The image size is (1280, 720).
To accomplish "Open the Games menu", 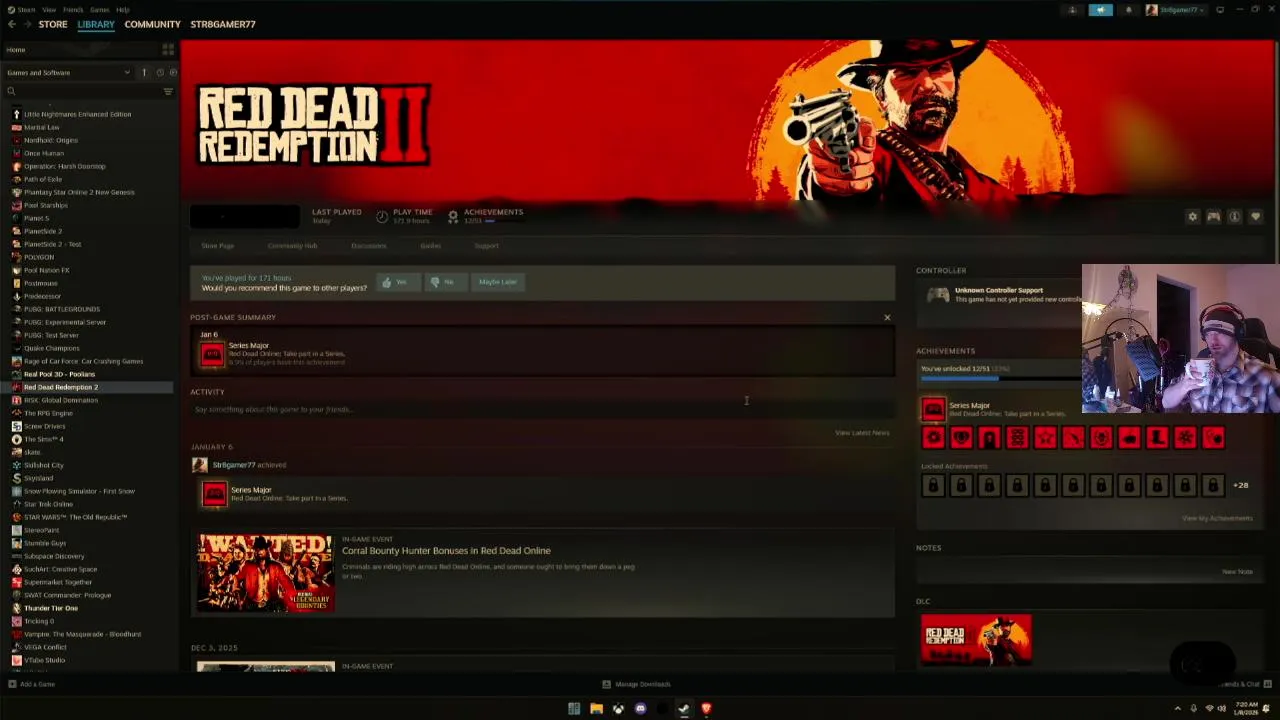I will click(99, 10).
